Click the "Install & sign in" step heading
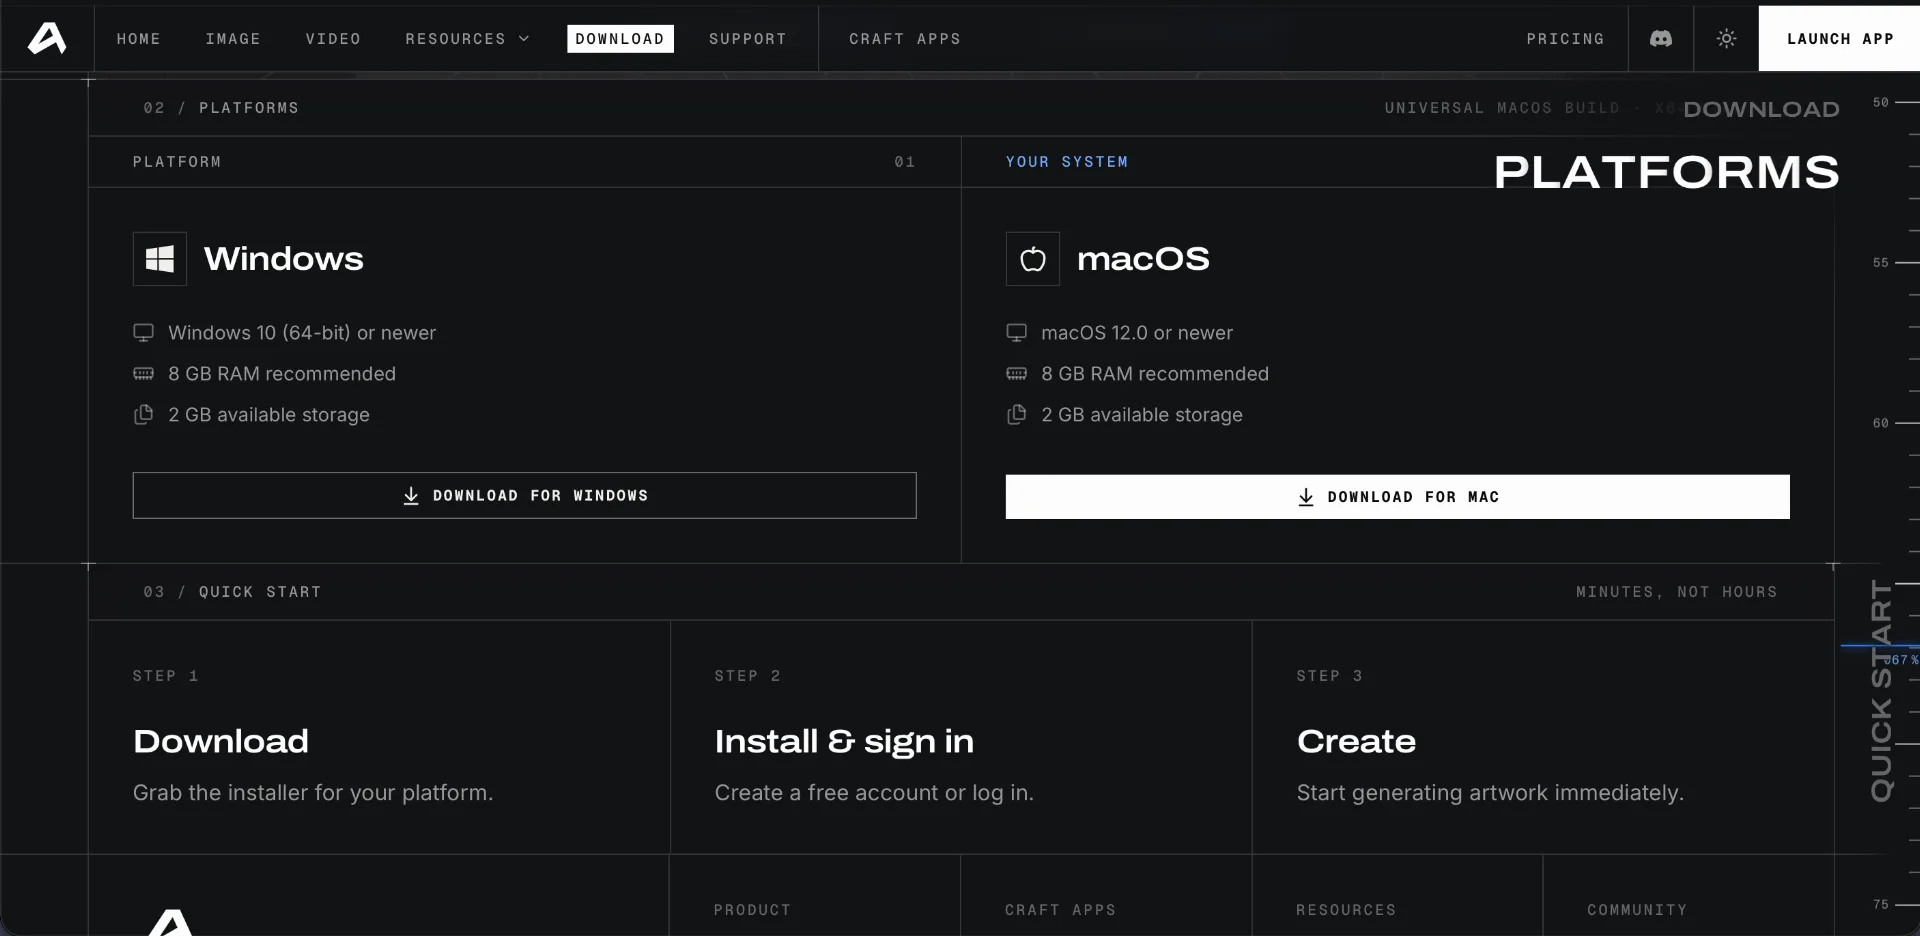Screen dimensions: 1920x936 (x=844, y=741)
